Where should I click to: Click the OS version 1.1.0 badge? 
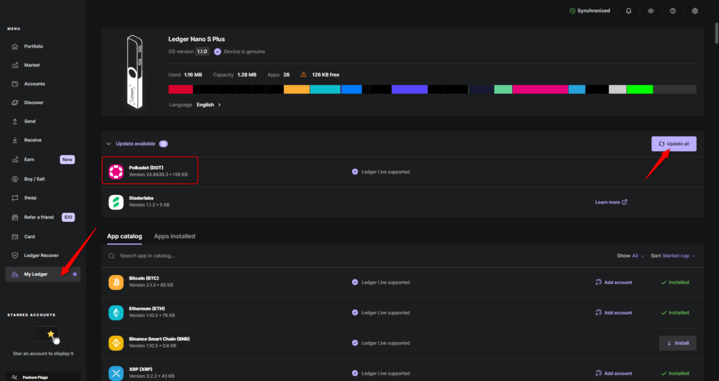point(202,52)
